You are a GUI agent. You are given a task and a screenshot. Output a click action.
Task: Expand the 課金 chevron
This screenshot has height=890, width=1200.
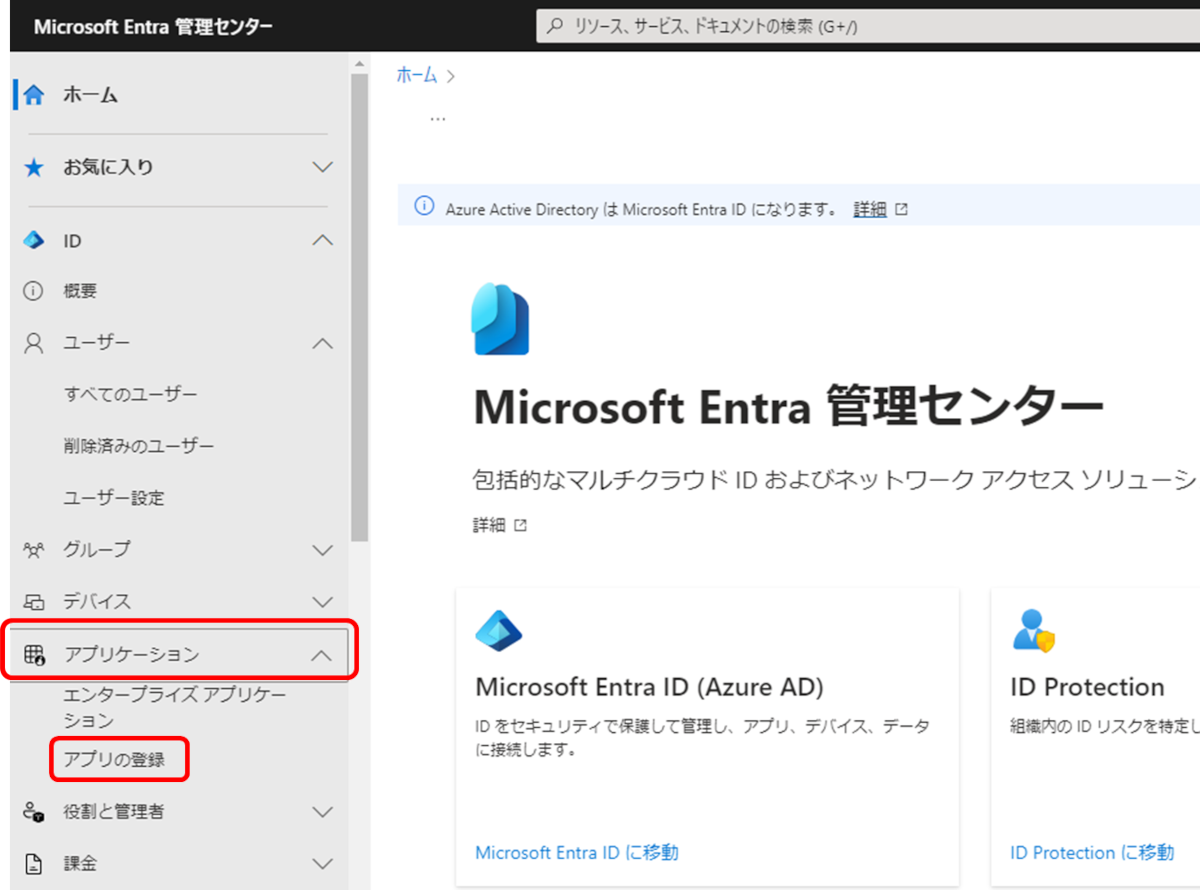[x=322, y=863]
